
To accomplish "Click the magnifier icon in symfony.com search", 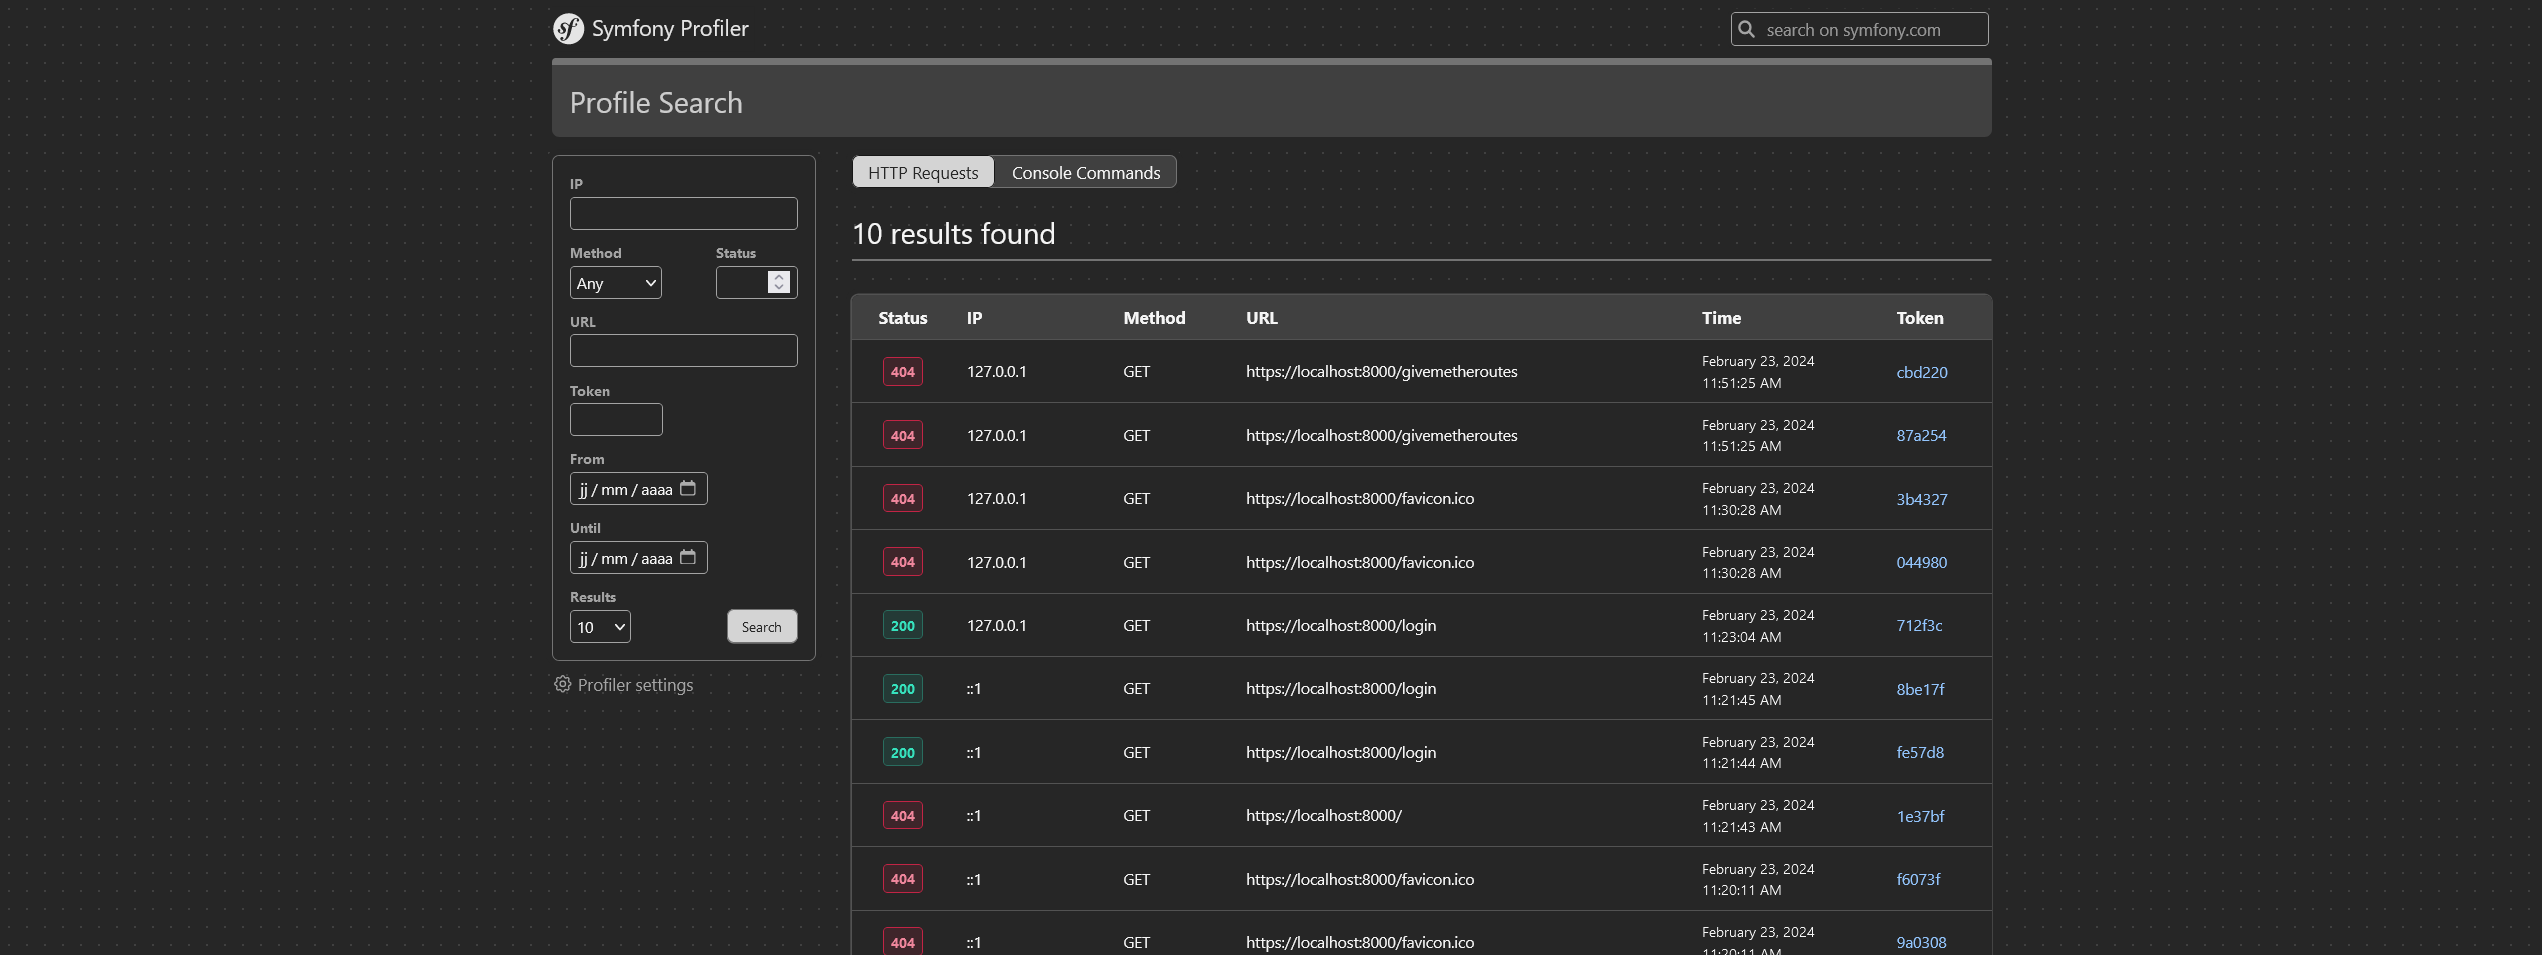I will coord(1746,29).
